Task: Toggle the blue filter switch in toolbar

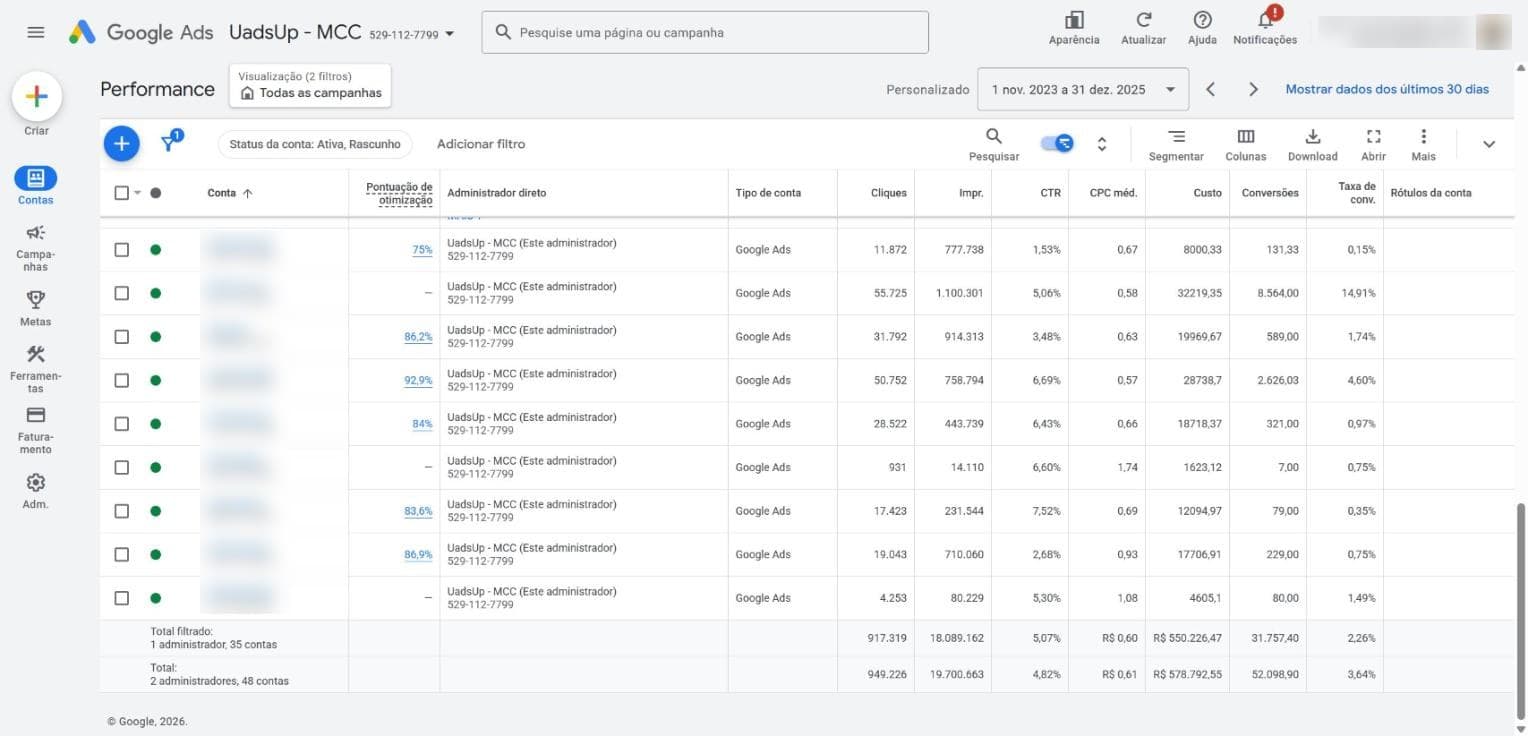Action: [x=1058, y=143]
